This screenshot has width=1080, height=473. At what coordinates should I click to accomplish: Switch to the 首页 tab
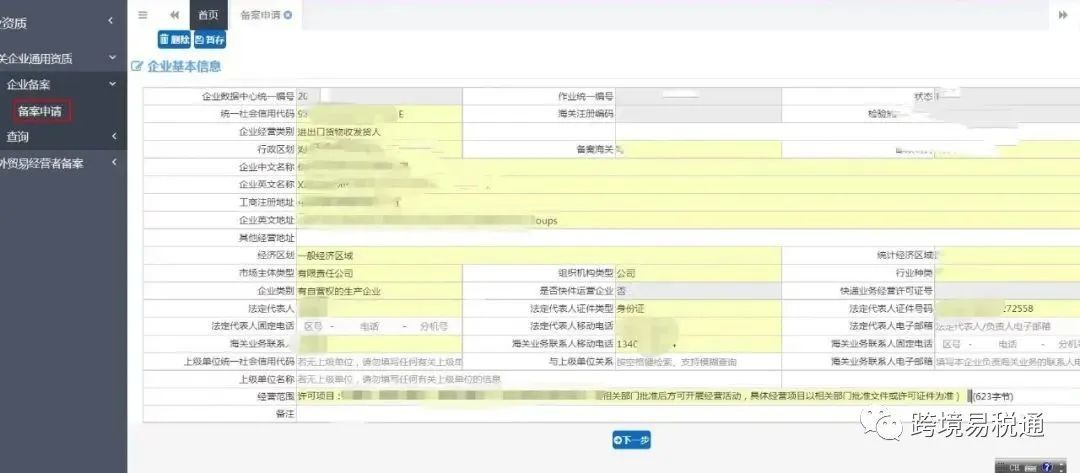point(208,14)
